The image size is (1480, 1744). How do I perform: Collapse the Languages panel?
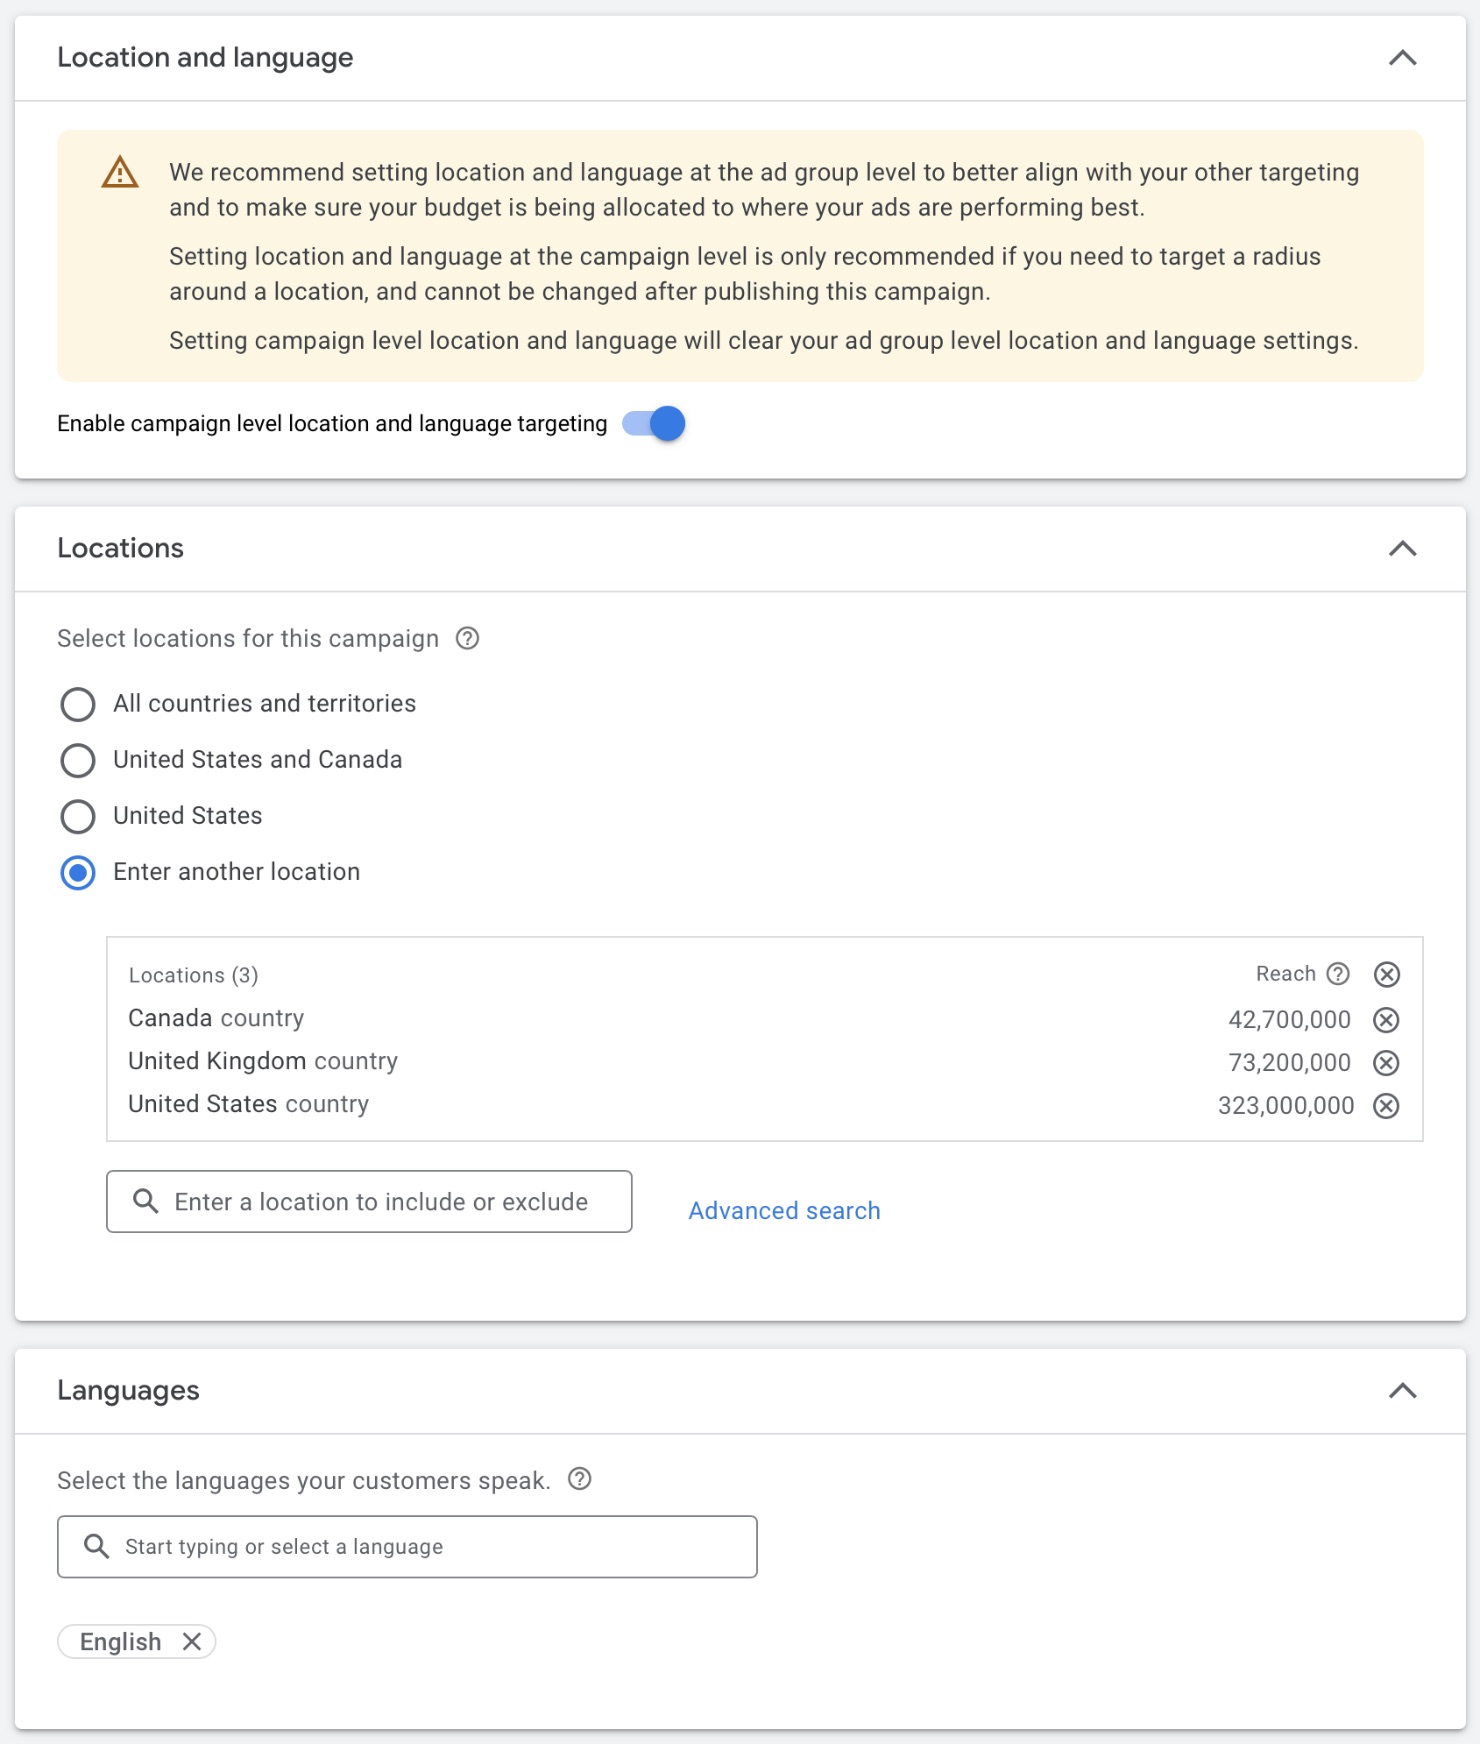coord(1403,1391)
